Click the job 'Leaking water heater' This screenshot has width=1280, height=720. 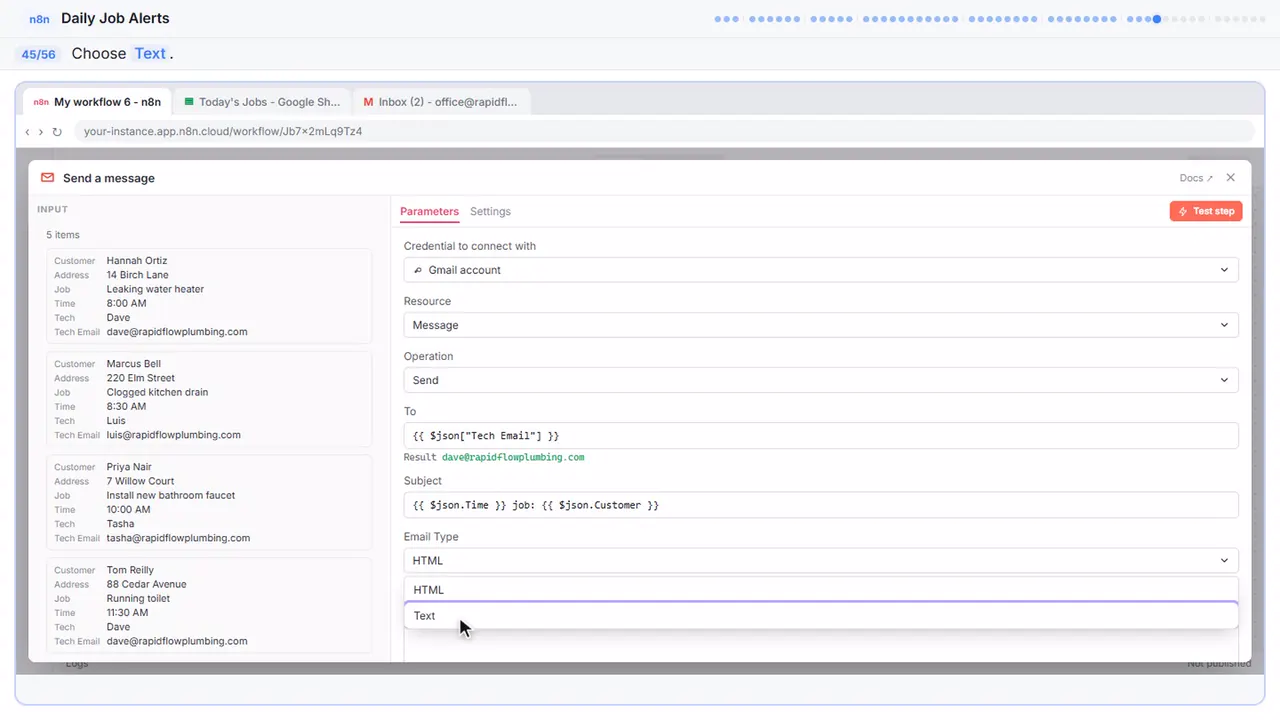point(155,289)
